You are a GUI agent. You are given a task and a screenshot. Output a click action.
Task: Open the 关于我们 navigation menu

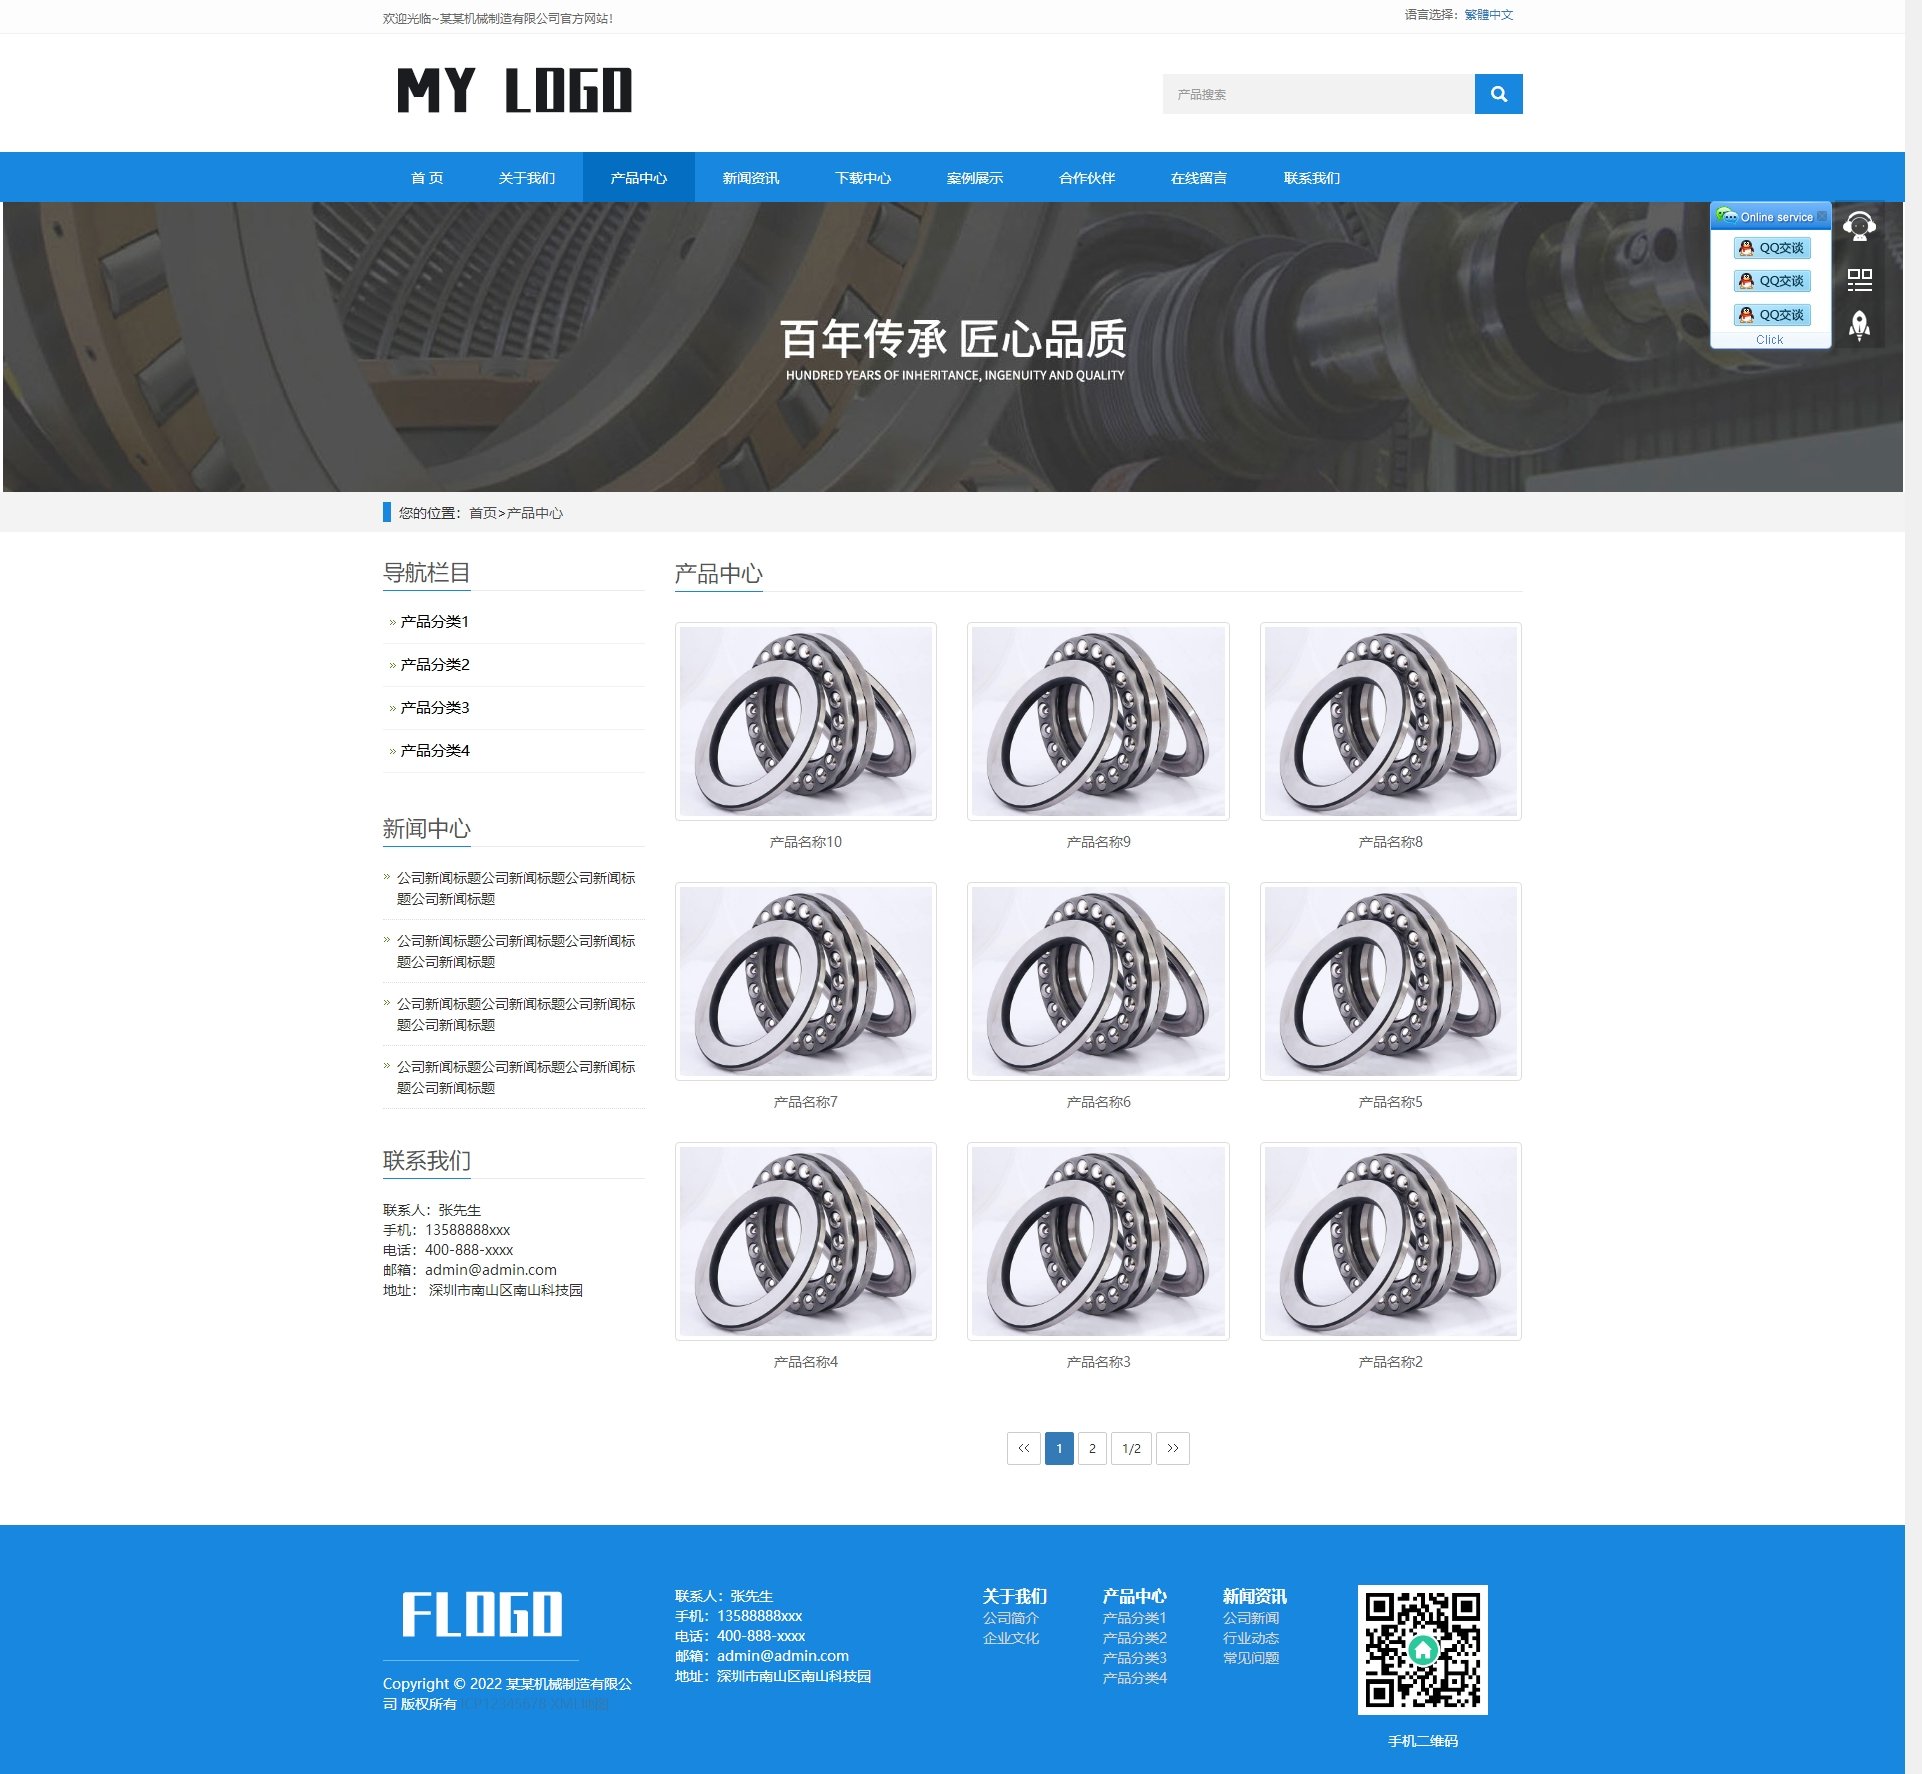[x=526, y=178]
